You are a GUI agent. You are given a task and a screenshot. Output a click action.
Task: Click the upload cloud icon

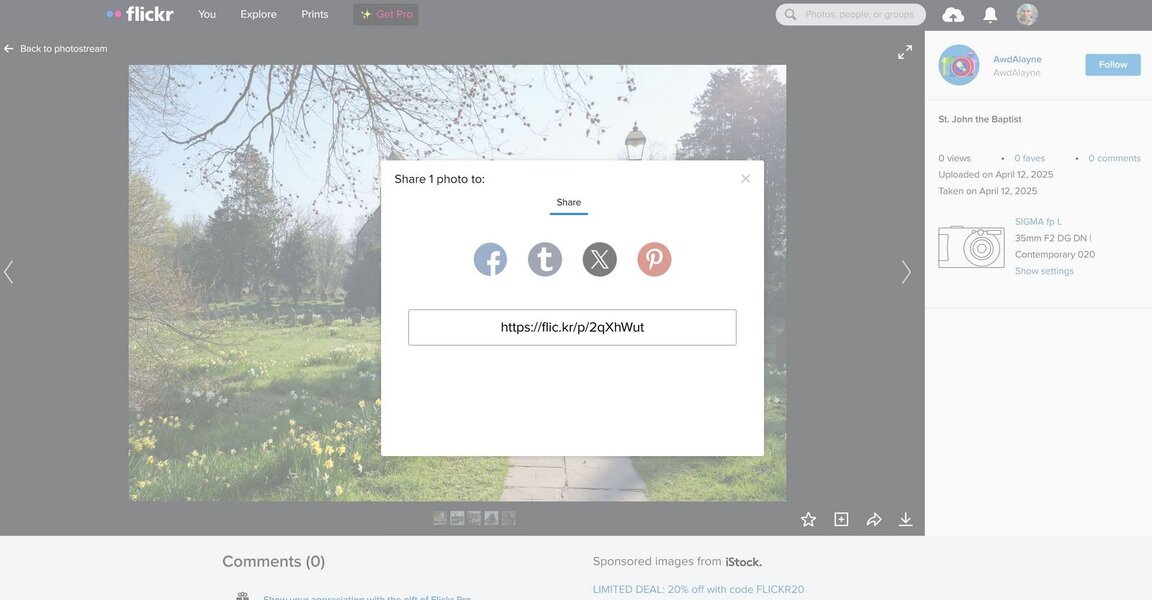coord(953,15)
